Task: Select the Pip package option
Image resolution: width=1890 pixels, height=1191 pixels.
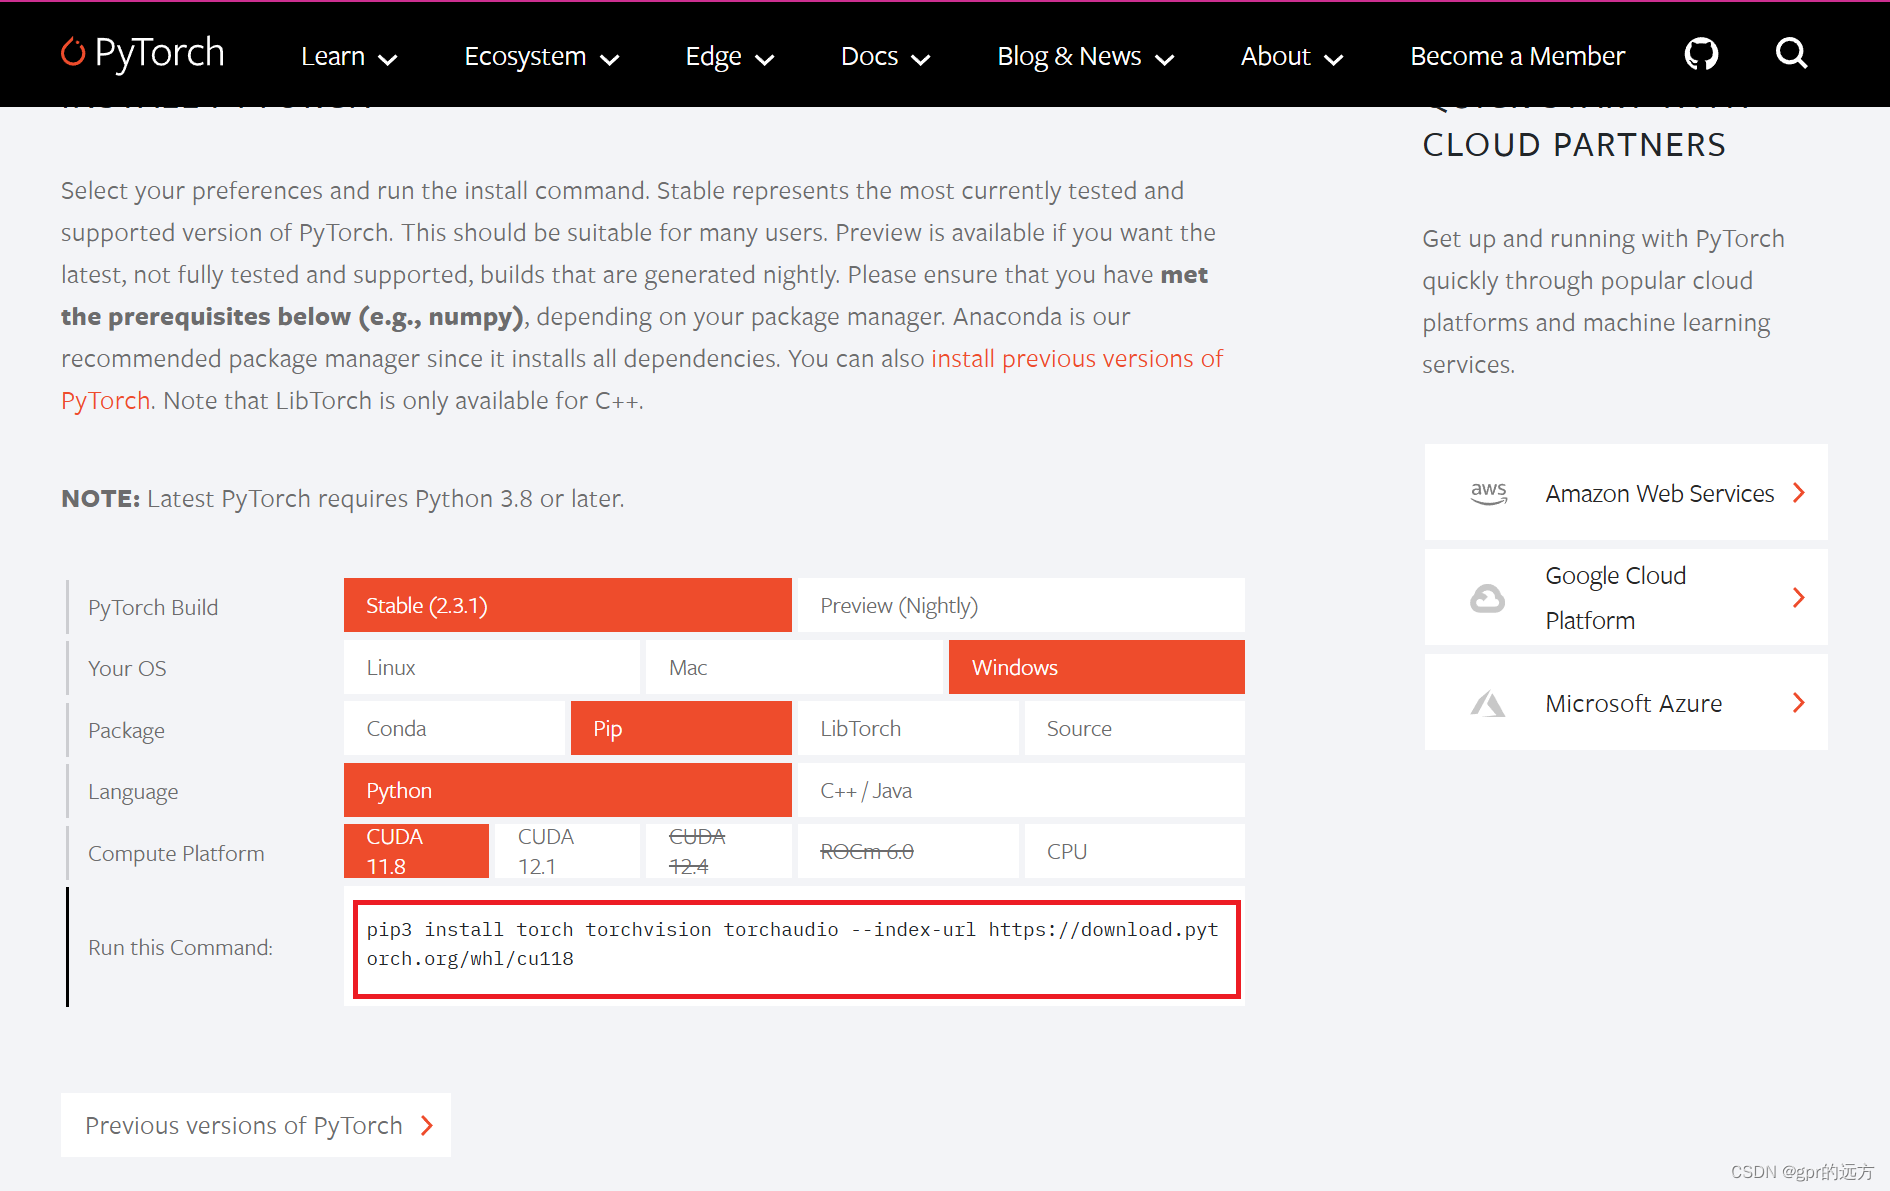Action: 681,728
